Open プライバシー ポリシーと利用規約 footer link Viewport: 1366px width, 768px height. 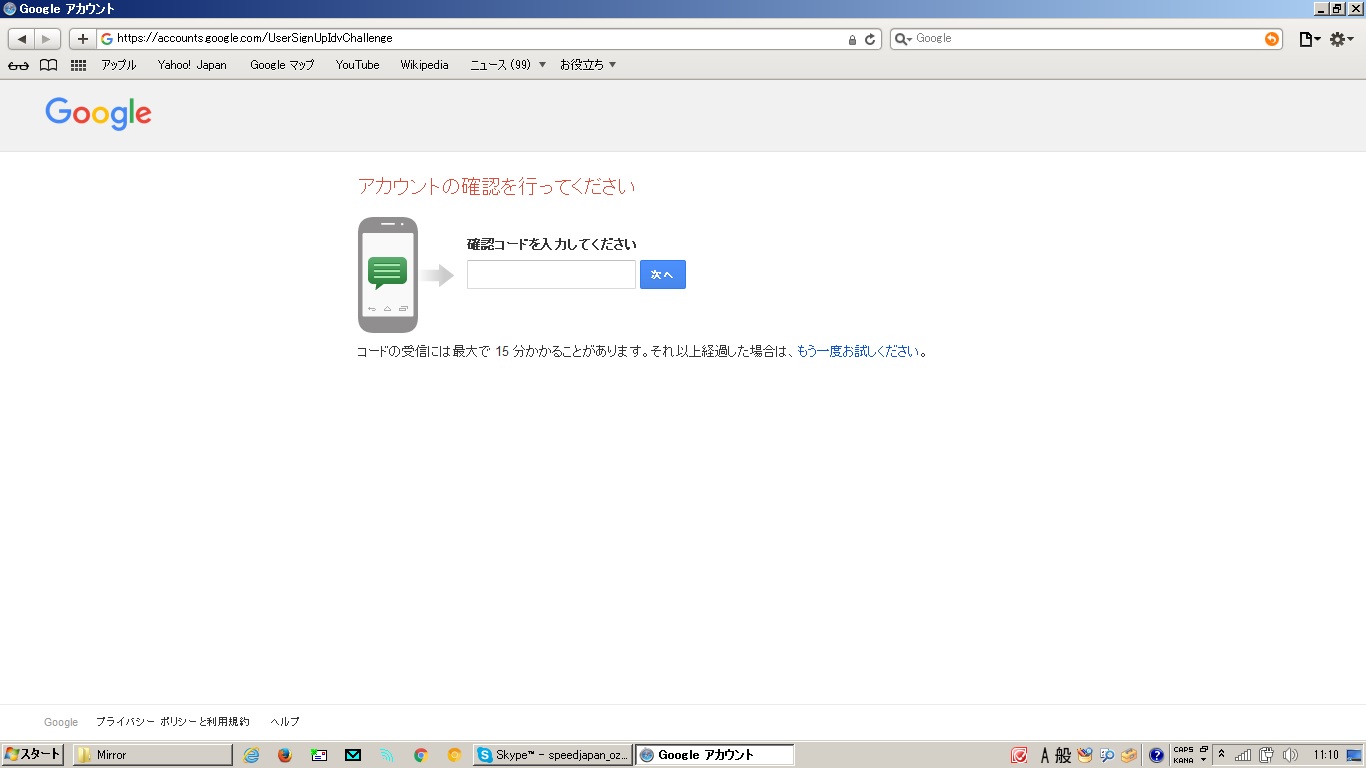pos(173,722)
